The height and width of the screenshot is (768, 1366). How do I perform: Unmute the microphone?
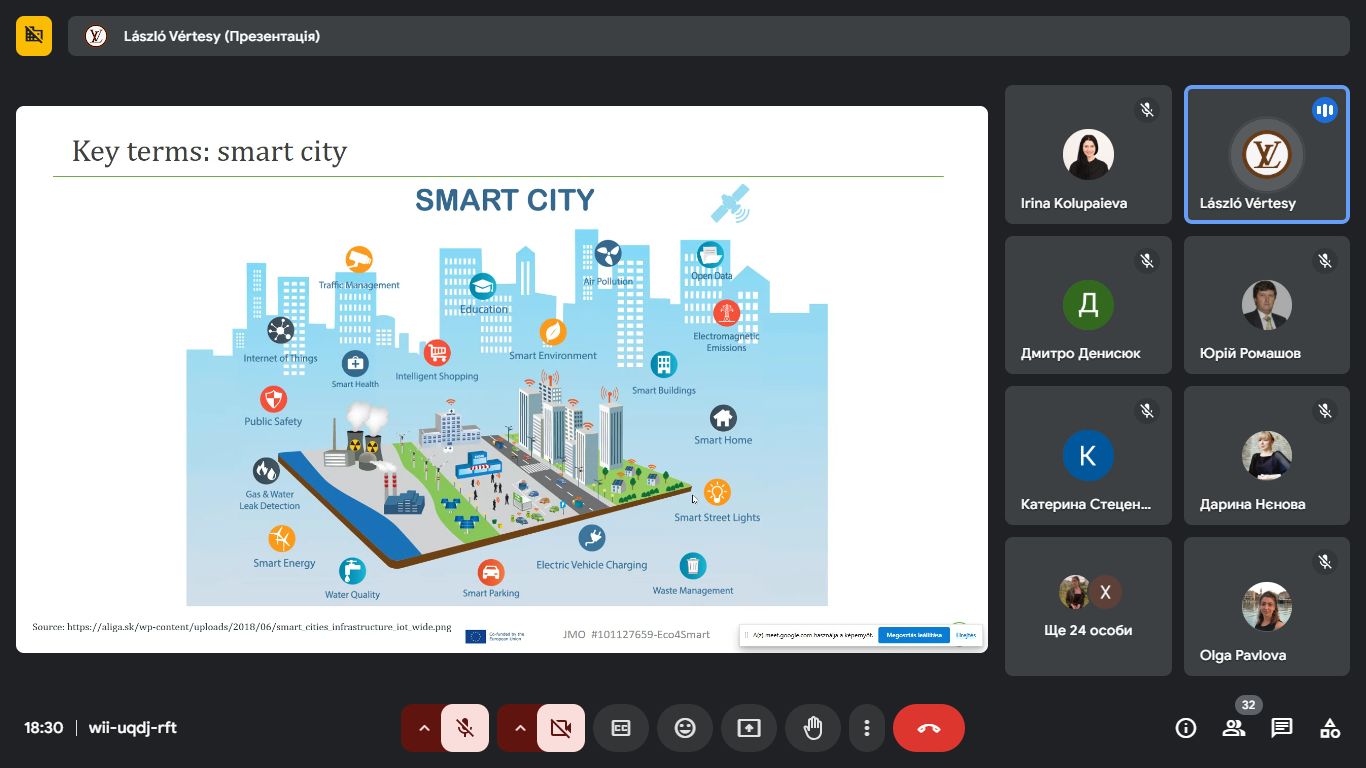(465, 728)
